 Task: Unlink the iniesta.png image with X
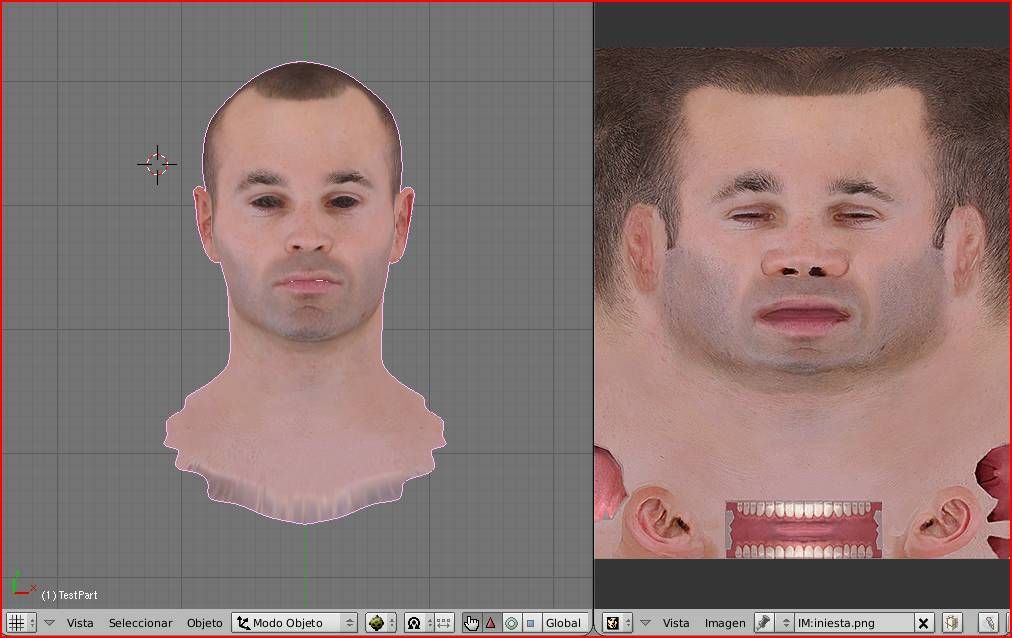[x=924, y=623]
